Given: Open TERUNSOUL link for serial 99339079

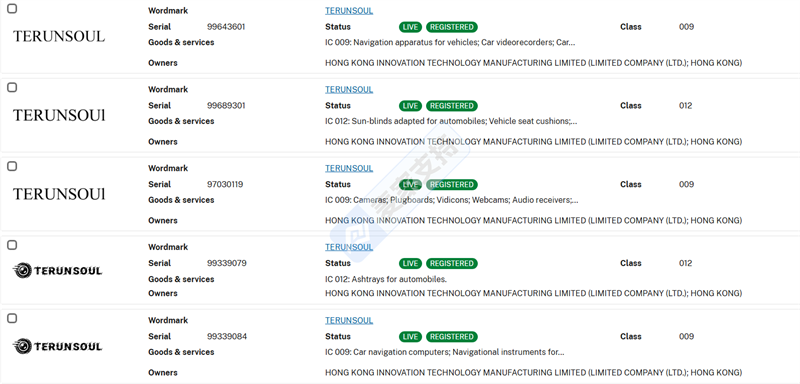Looking at the screenshot, I should pos(349,247).
